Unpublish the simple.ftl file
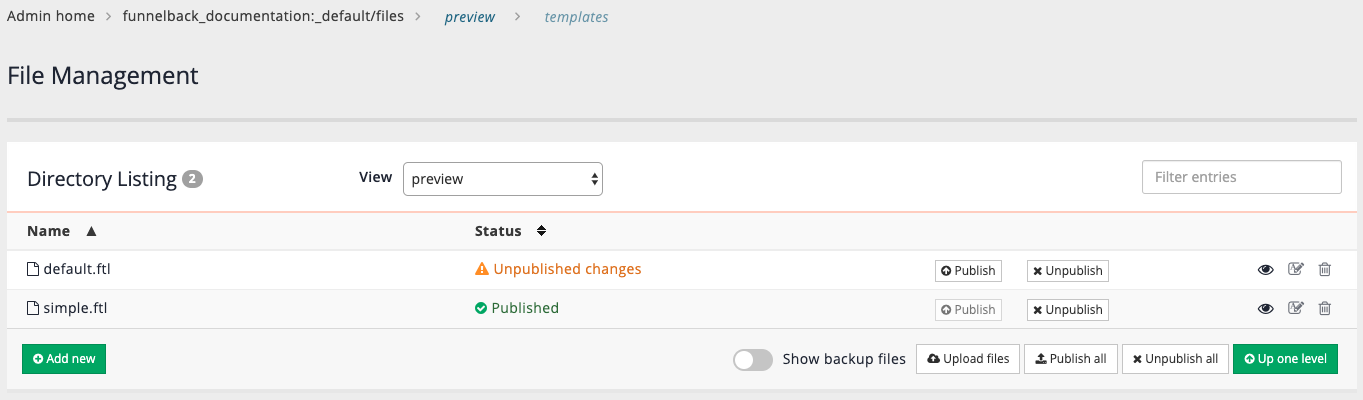Viewport: 1363px width, 400px height. point(1067,309)
